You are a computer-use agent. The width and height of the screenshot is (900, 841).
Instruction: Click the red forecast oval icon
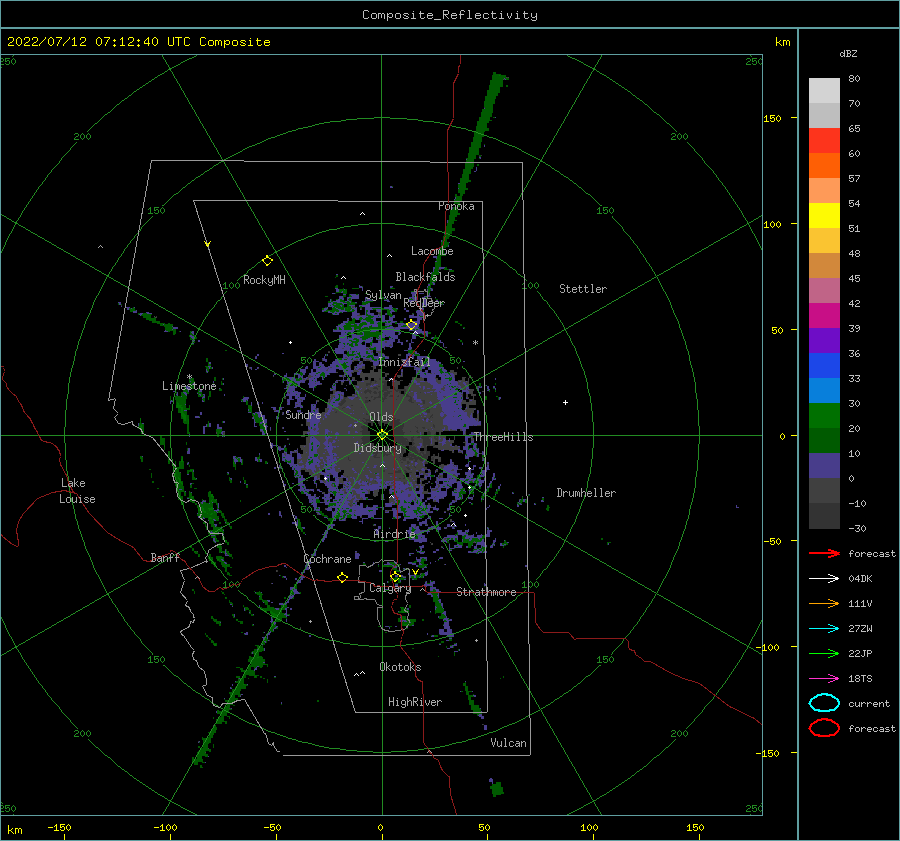[x=824, y=728]
